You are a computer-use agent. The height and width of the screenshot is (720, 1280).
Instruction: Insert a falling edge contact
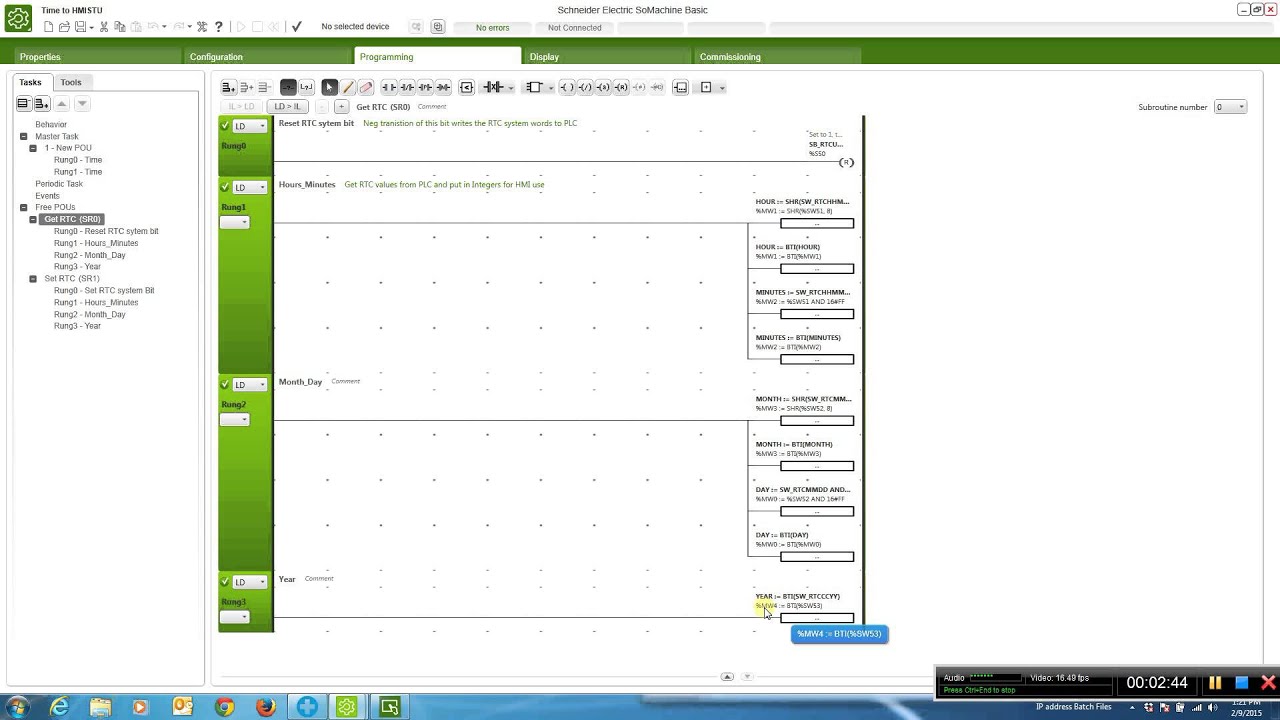tap(443, 87)
